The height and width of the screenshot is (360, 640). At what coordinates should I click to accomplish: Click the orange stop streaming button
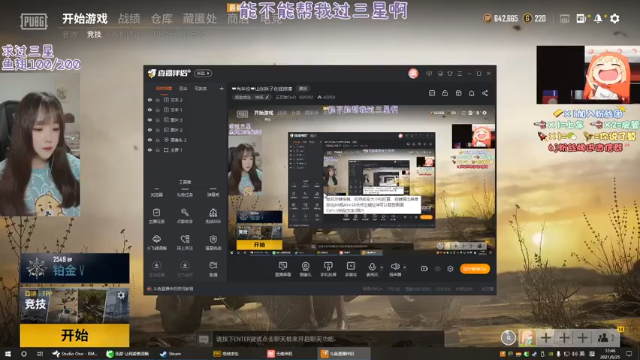475,269
